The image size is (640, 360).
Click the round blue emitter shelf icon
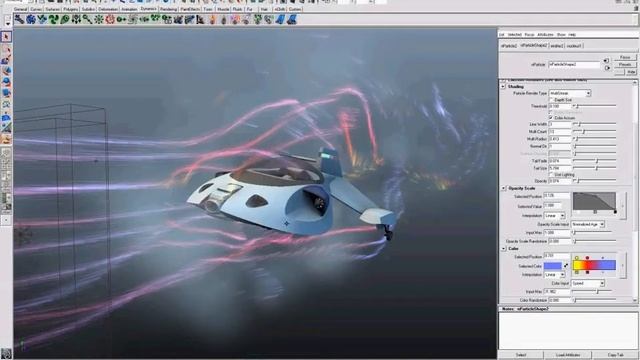31,19
